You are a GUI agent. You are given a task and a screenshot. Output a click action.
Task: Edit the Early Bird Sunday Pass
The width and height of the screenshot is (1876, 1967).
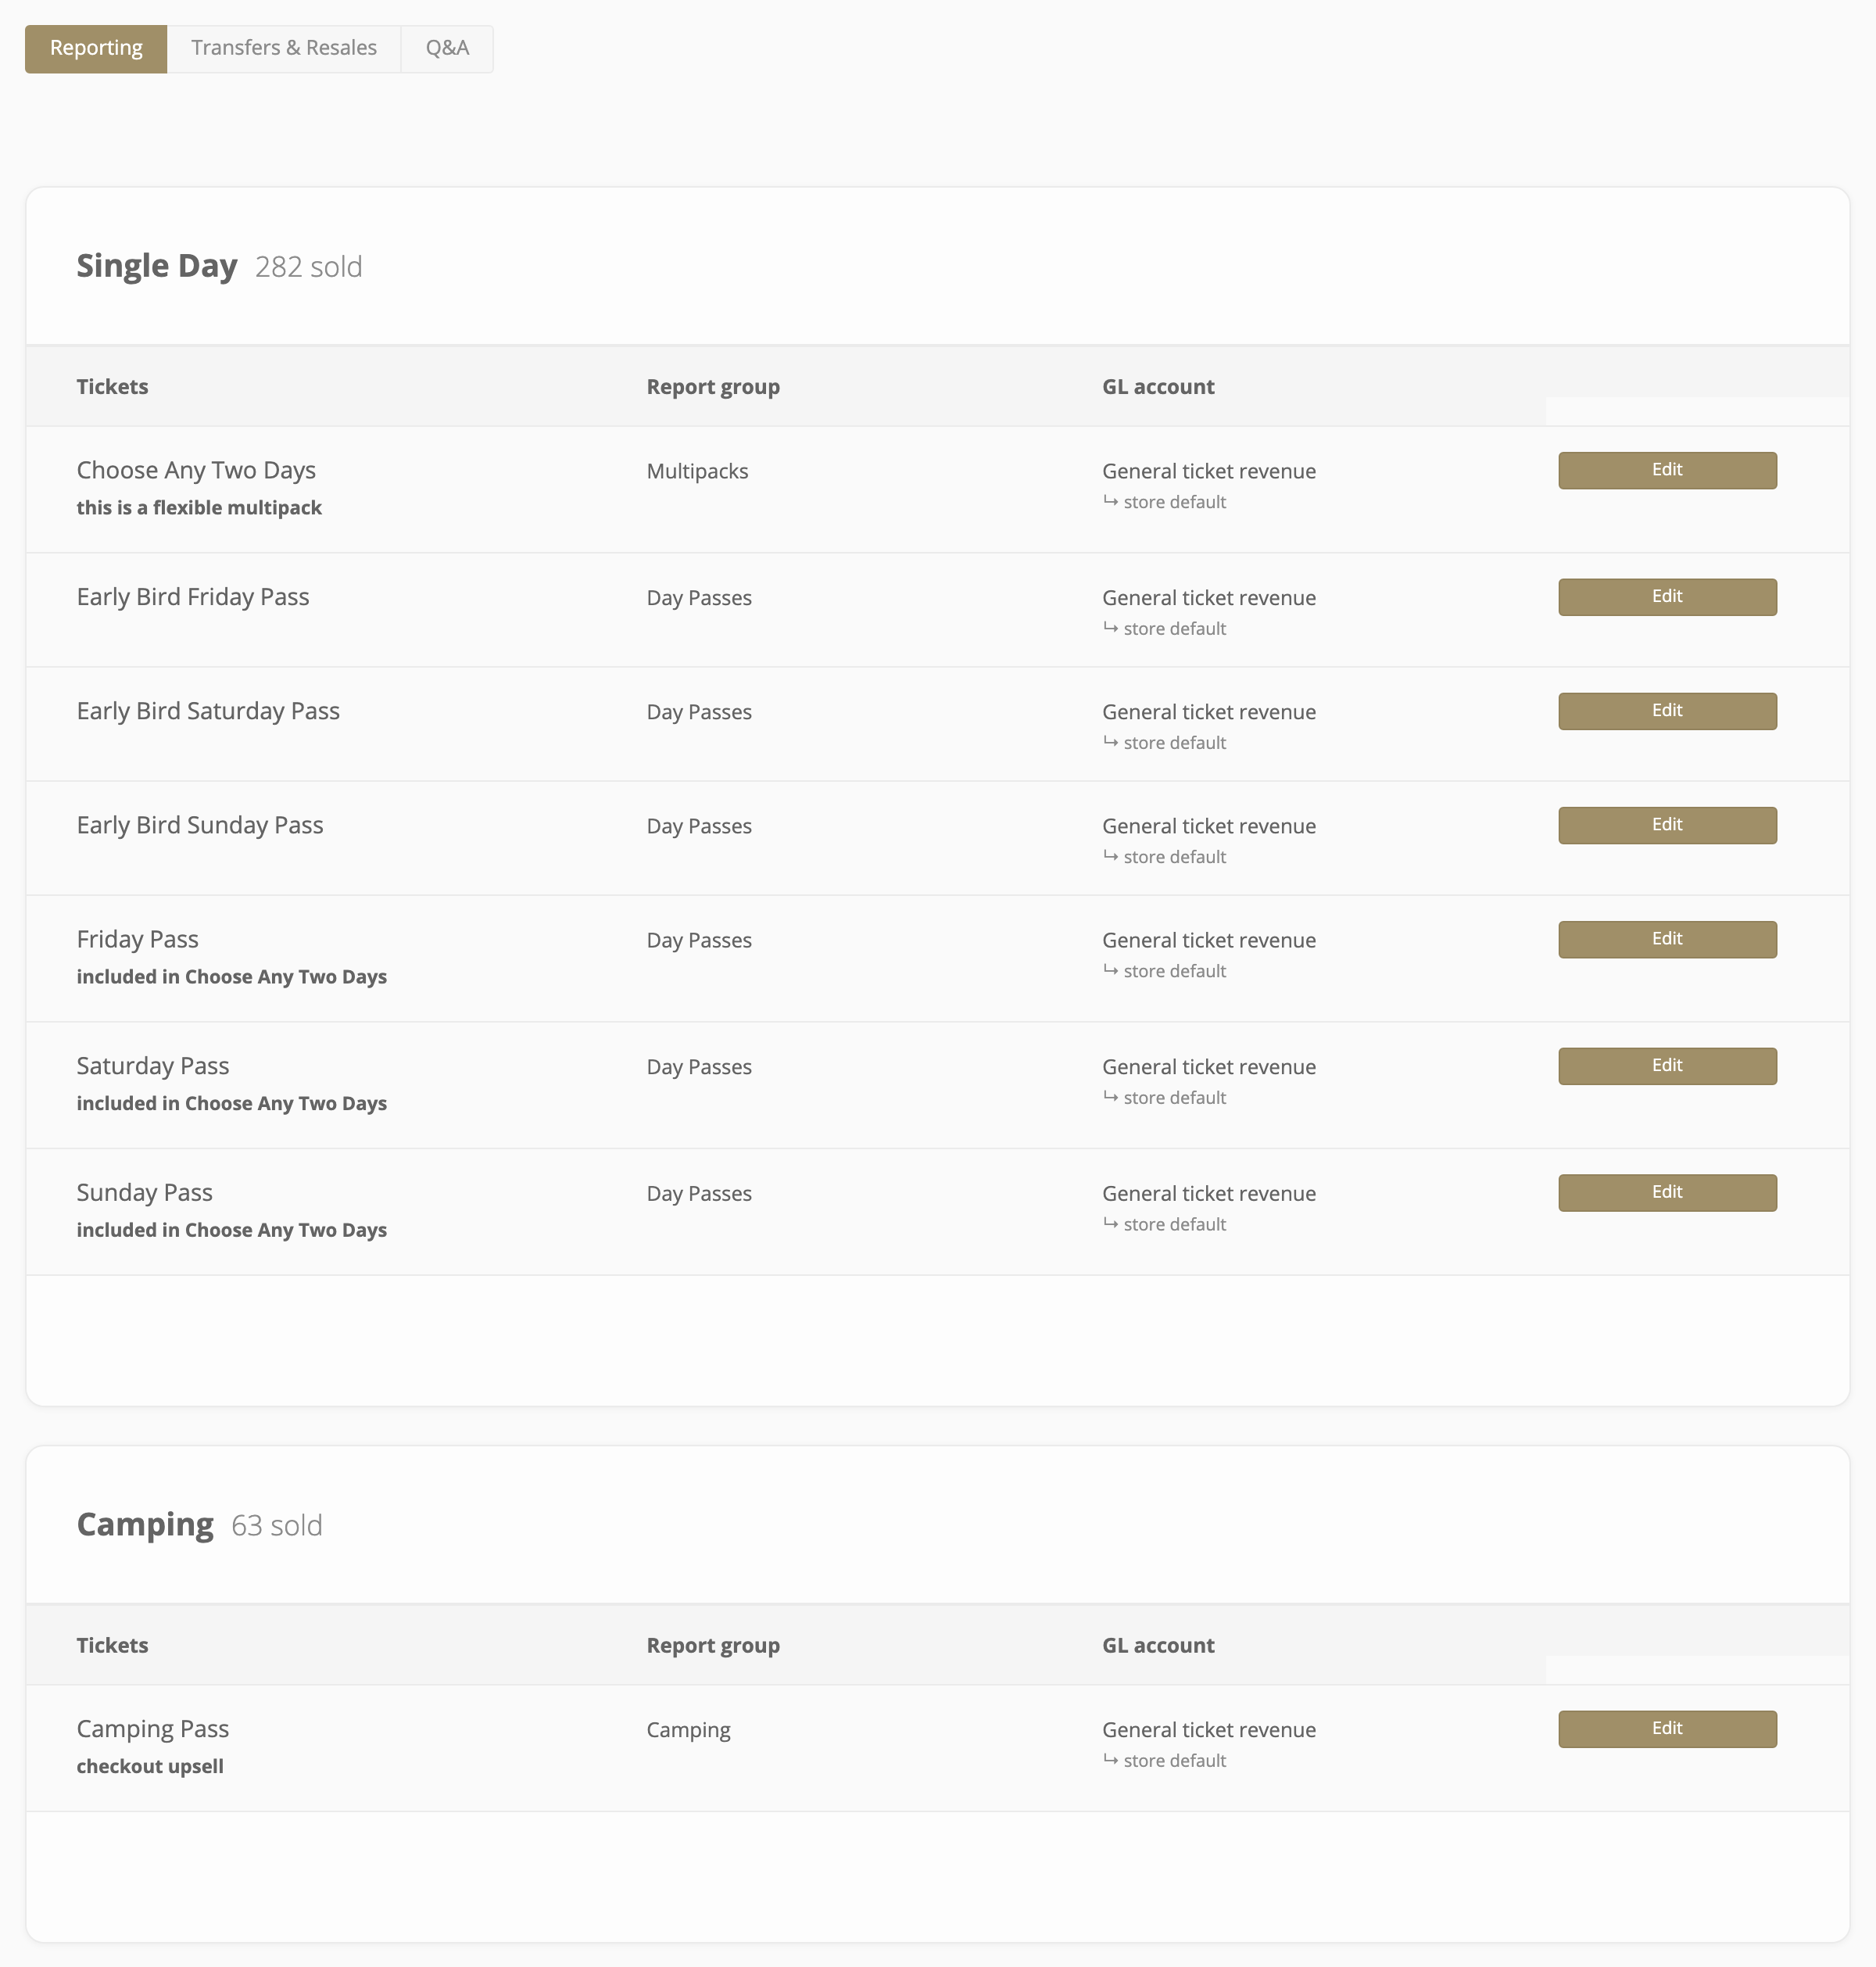[x=1667, y=825]
